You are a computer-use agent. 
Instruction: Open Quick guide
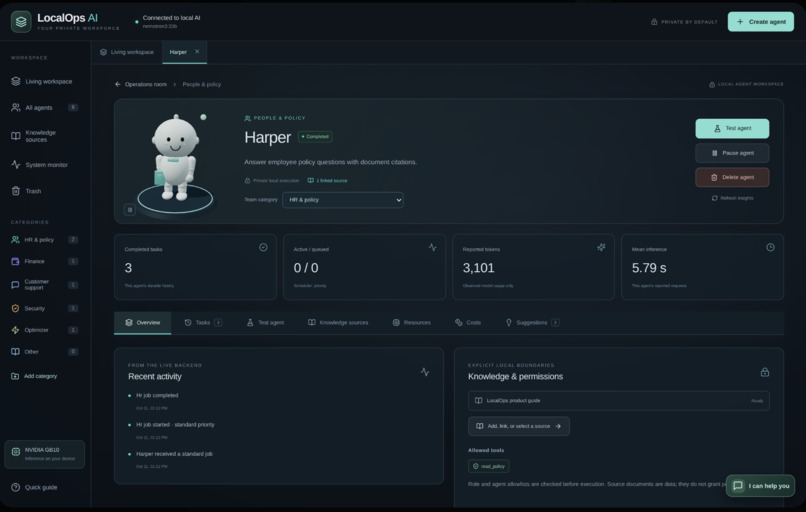pyautogui.click(x=34, y=487)
